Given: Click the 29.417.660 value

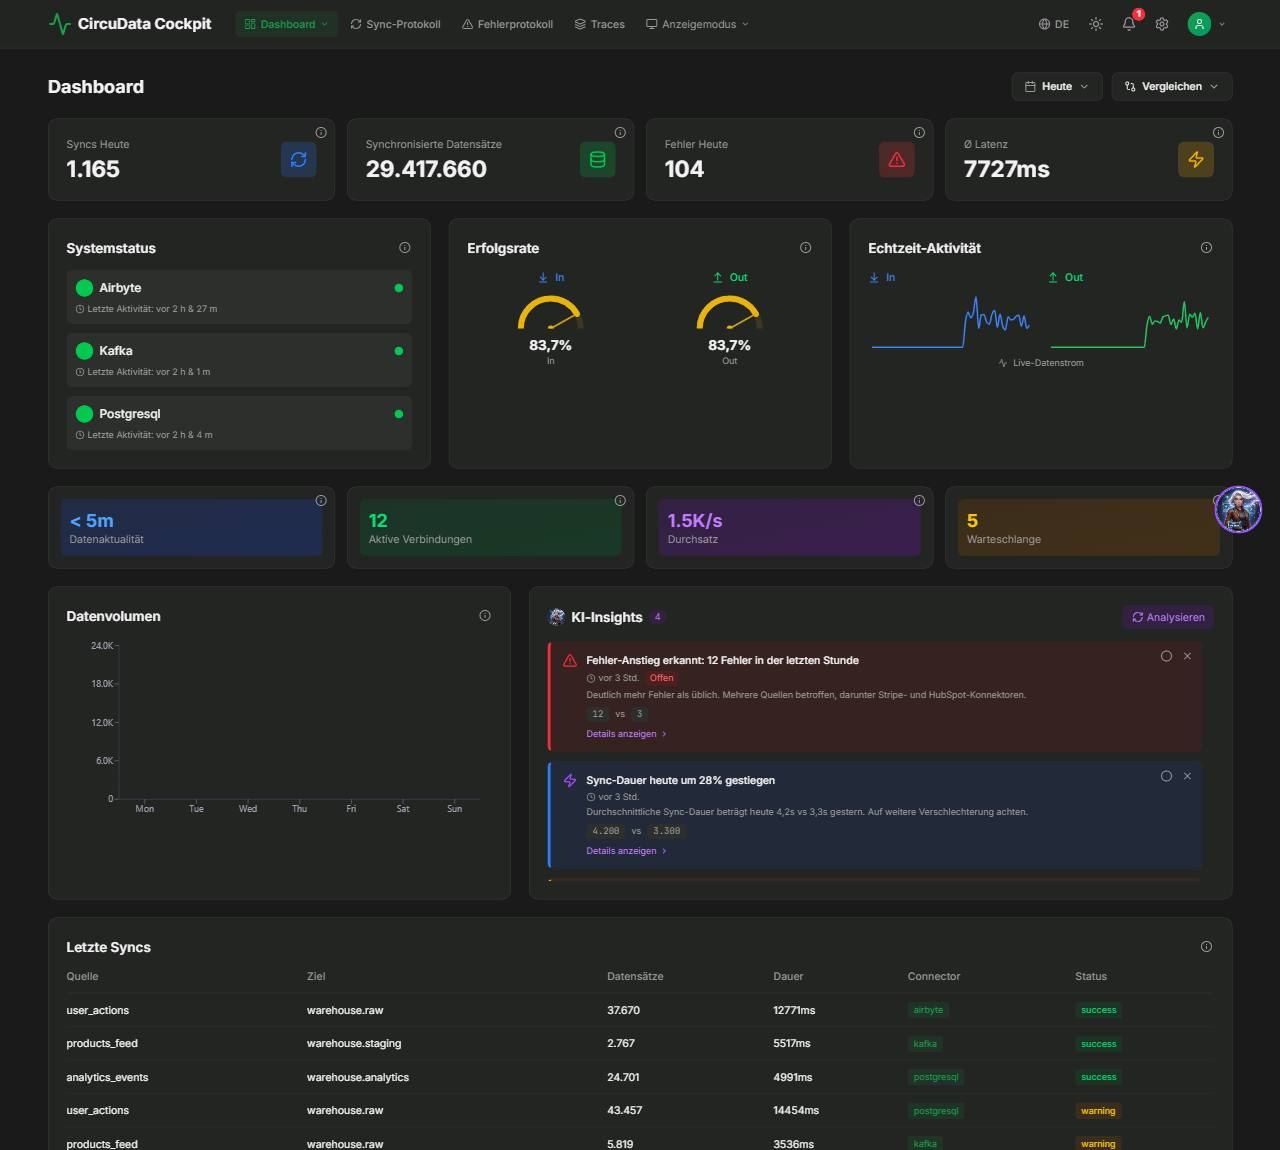Looking at the screenshot, I should (x=426, y=169).
